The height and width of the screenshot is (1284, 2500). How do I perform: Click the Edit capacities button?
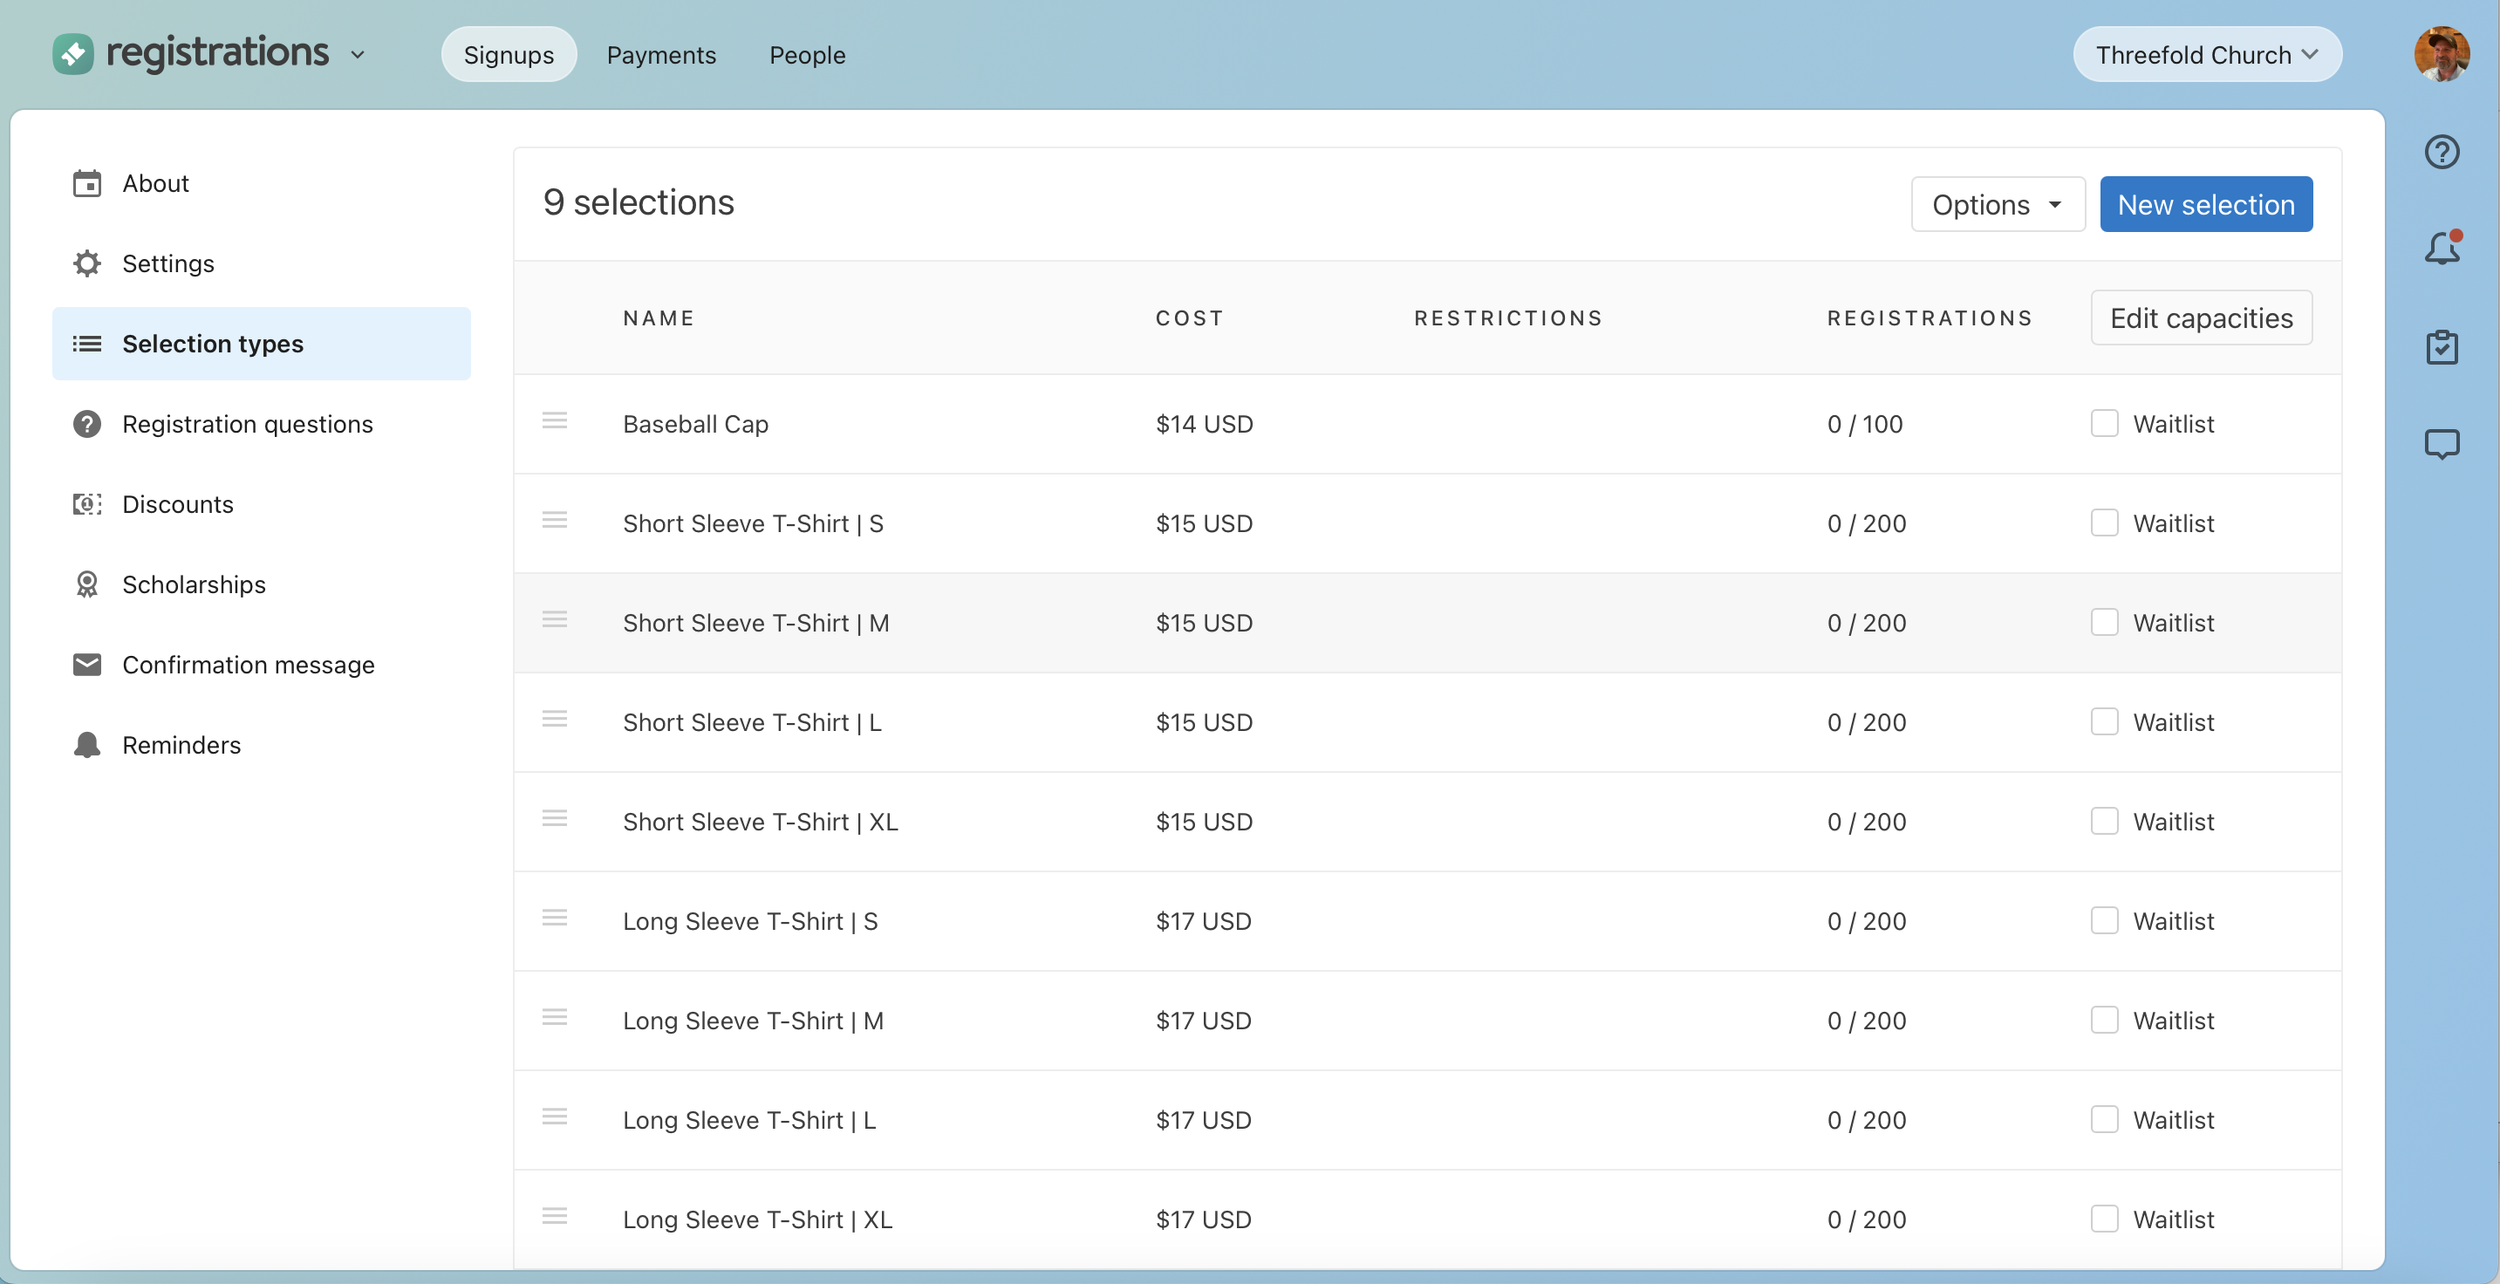(x=2200, y=318)
